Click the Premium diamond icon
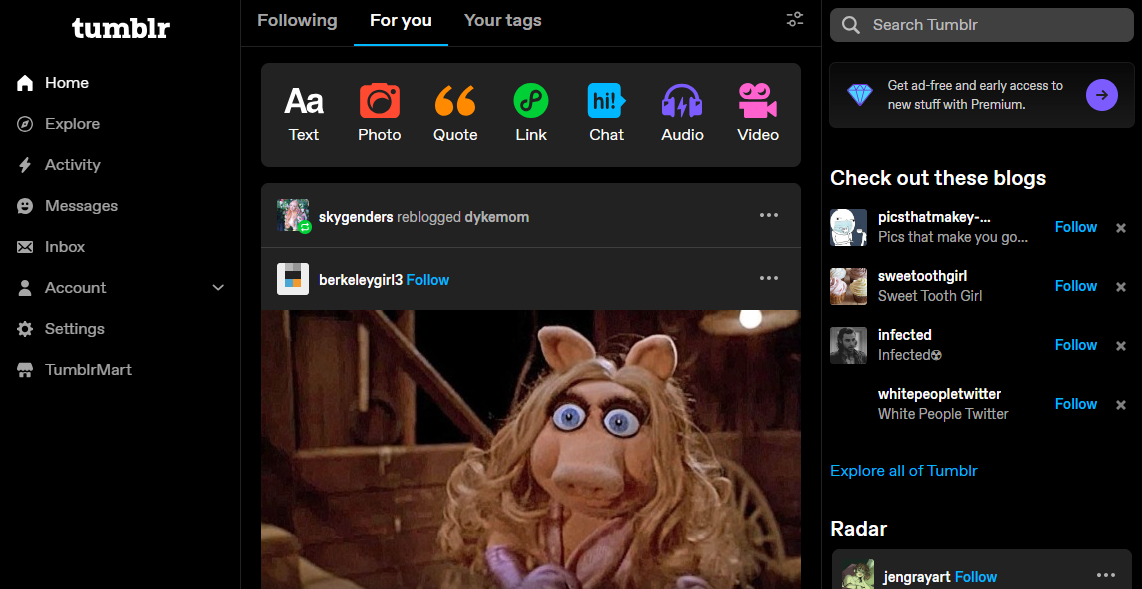Image resolution: width=1142 pixels, height=589 pixels. pyautogui.click(x=859, y=95)
